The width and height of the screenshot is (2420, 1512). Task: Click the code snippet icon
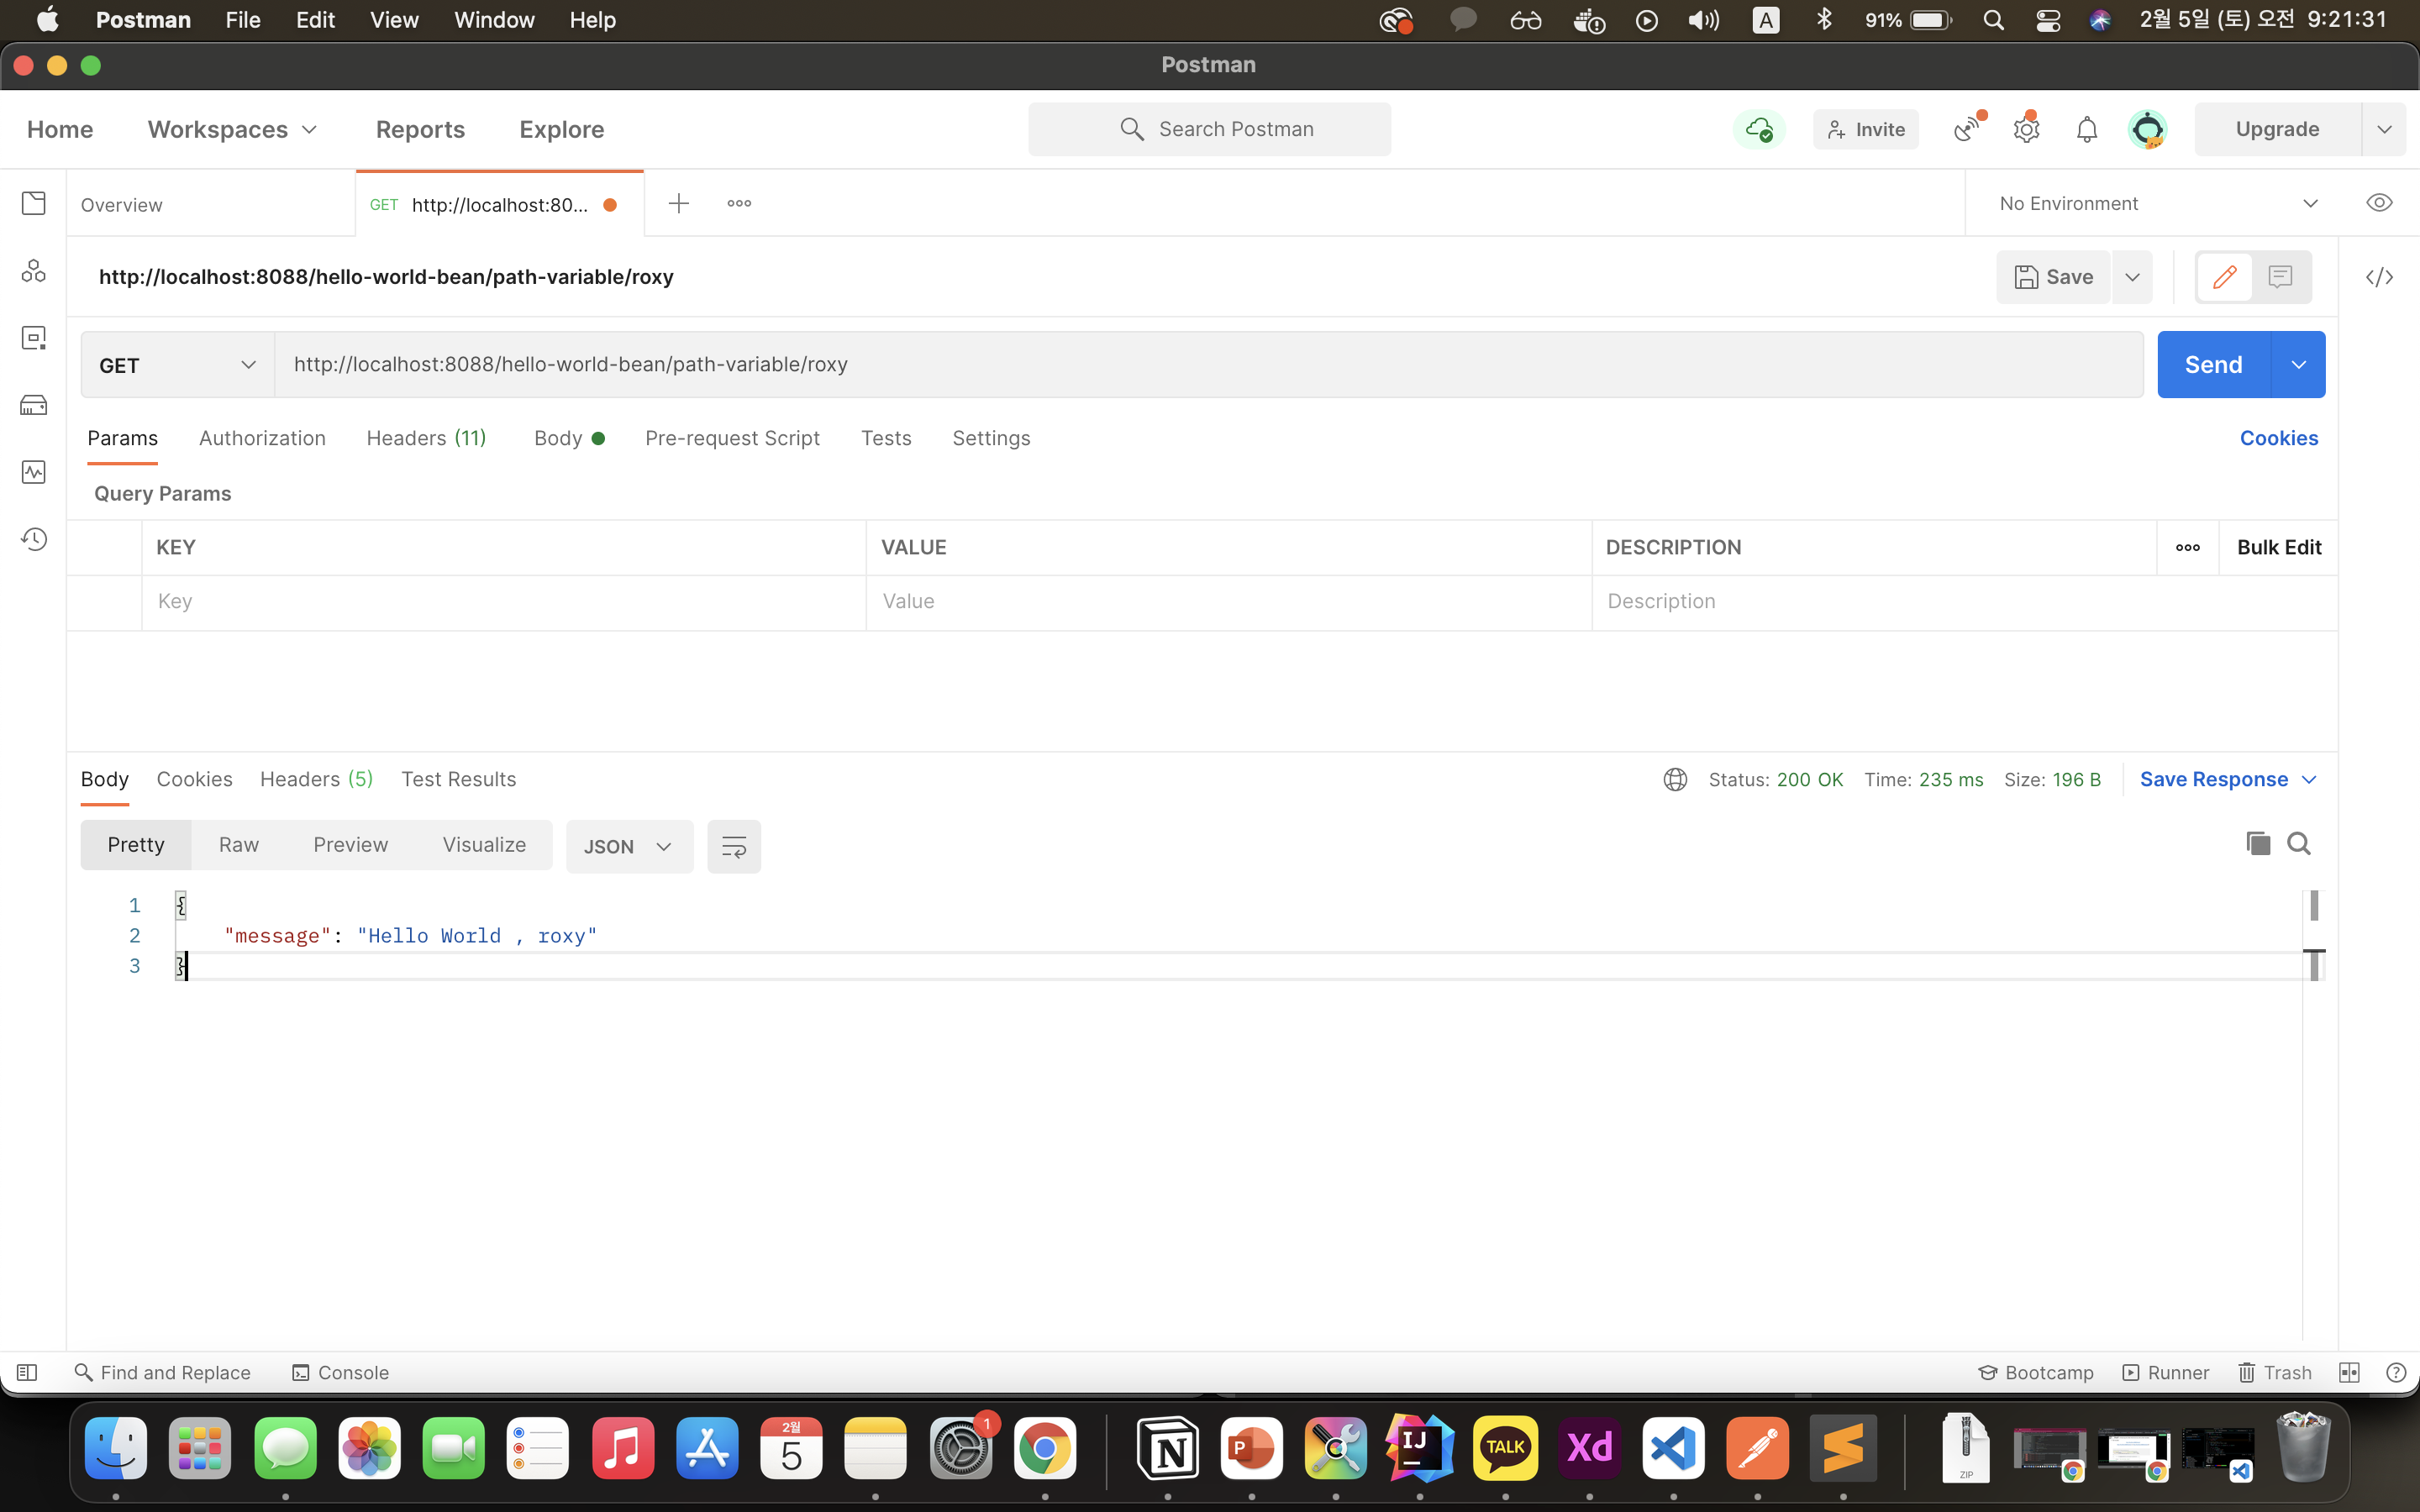click(x=2379, y=277)
